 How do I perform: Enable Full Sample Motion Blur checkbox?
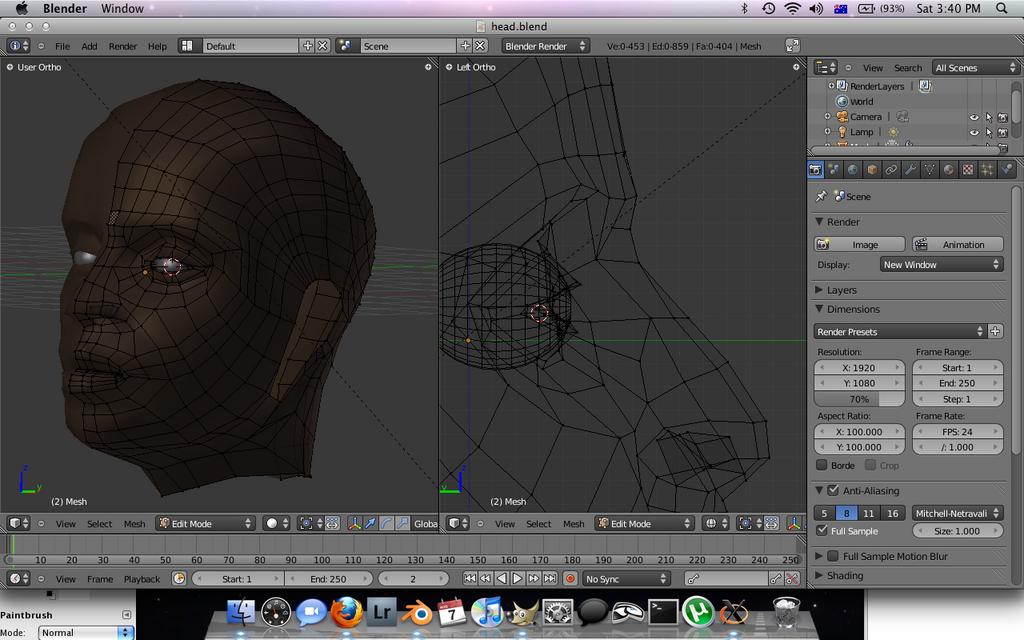(x=833, y=556)
